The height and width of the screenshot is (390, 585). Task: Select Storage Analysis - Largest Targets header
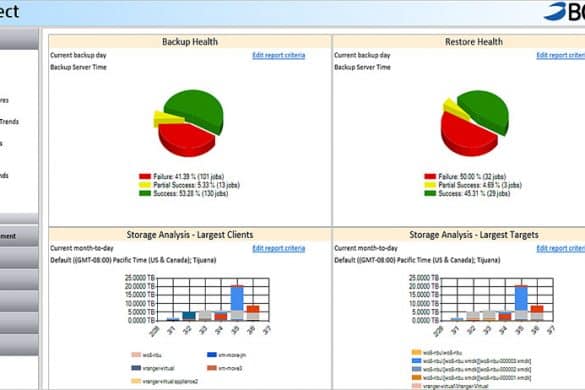pyautogui.click(x=474, y=235)
